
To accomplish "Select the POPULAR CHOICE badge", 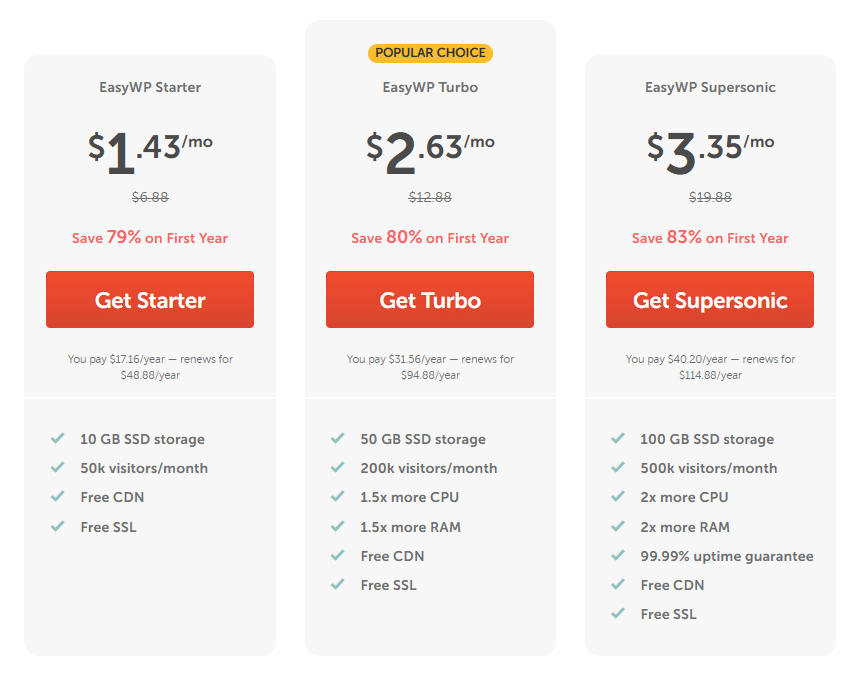I will [430, 52].
